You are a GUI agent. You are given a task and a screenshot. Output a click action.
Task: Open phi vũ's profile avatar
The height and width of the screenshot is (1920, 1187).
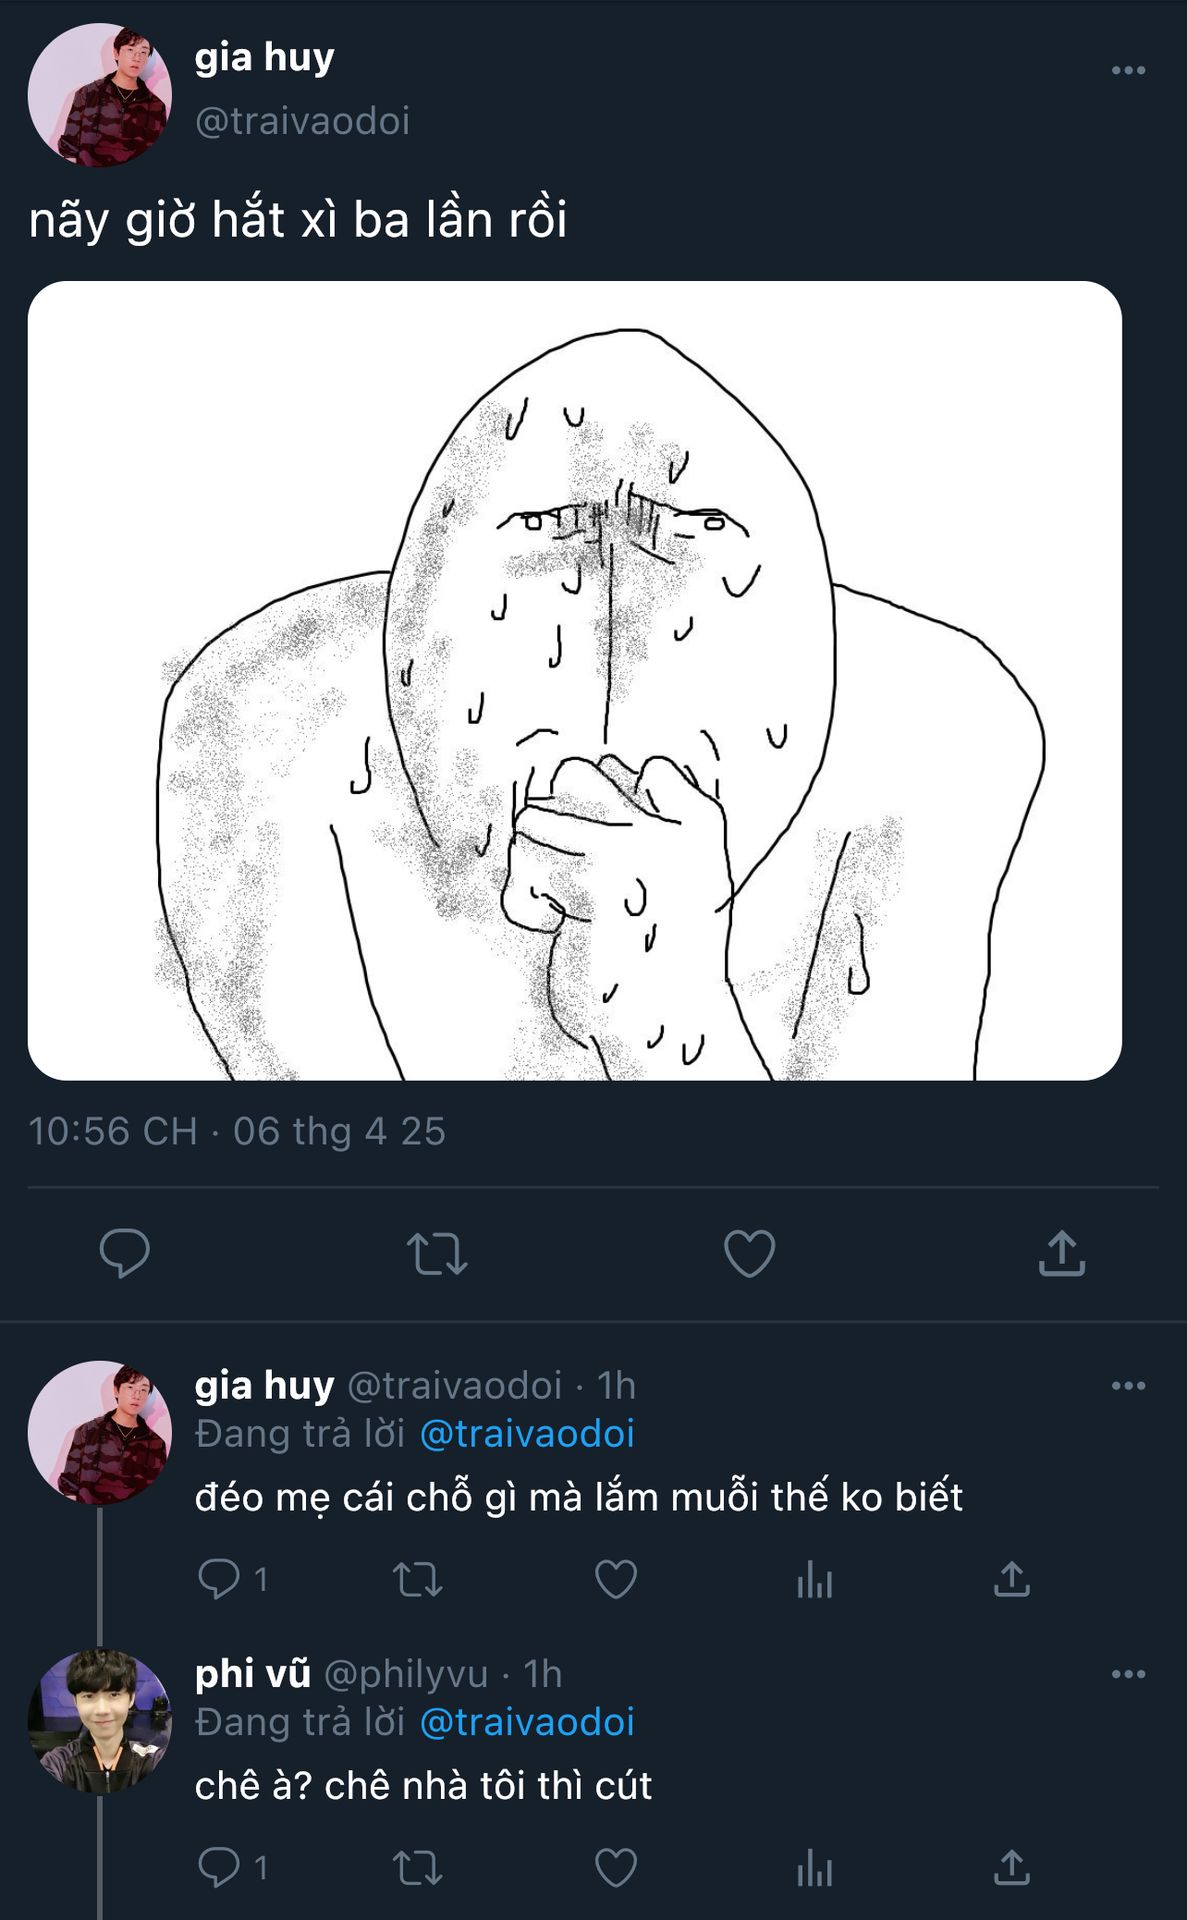click(99, 1720)
